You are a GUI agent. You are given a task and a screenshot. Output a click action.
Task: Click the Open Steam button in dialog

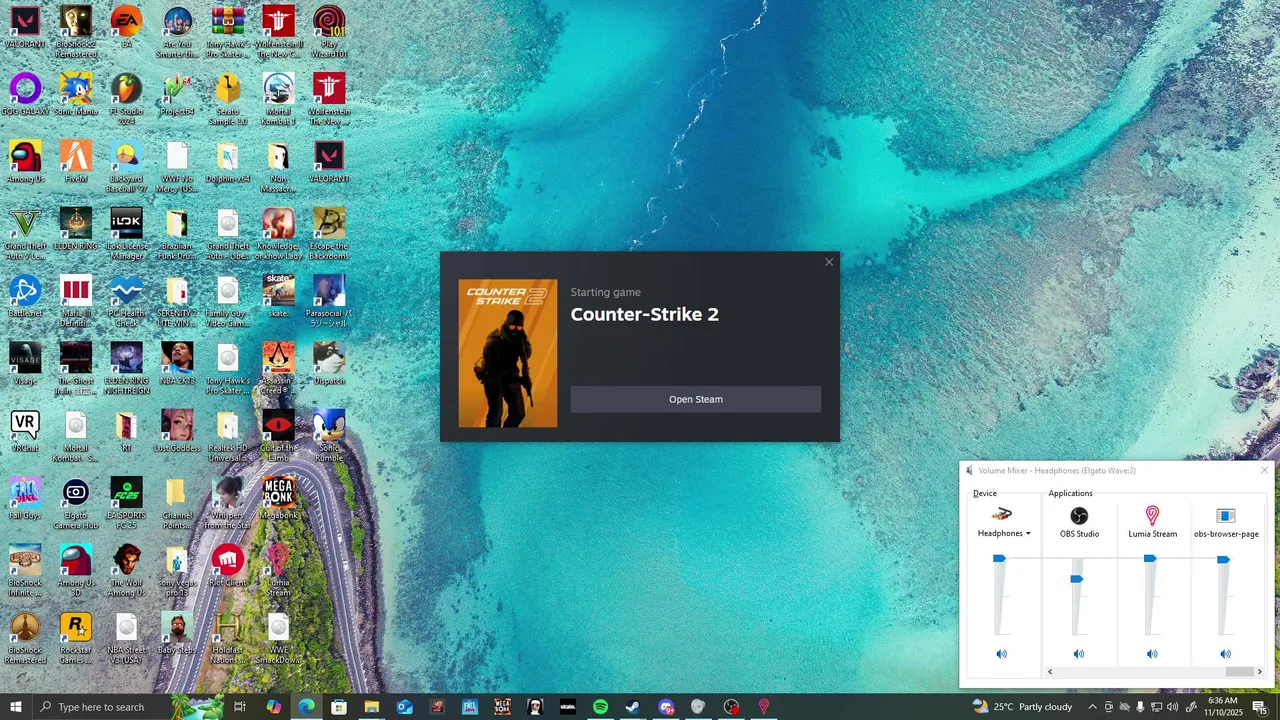pos(695,399)
